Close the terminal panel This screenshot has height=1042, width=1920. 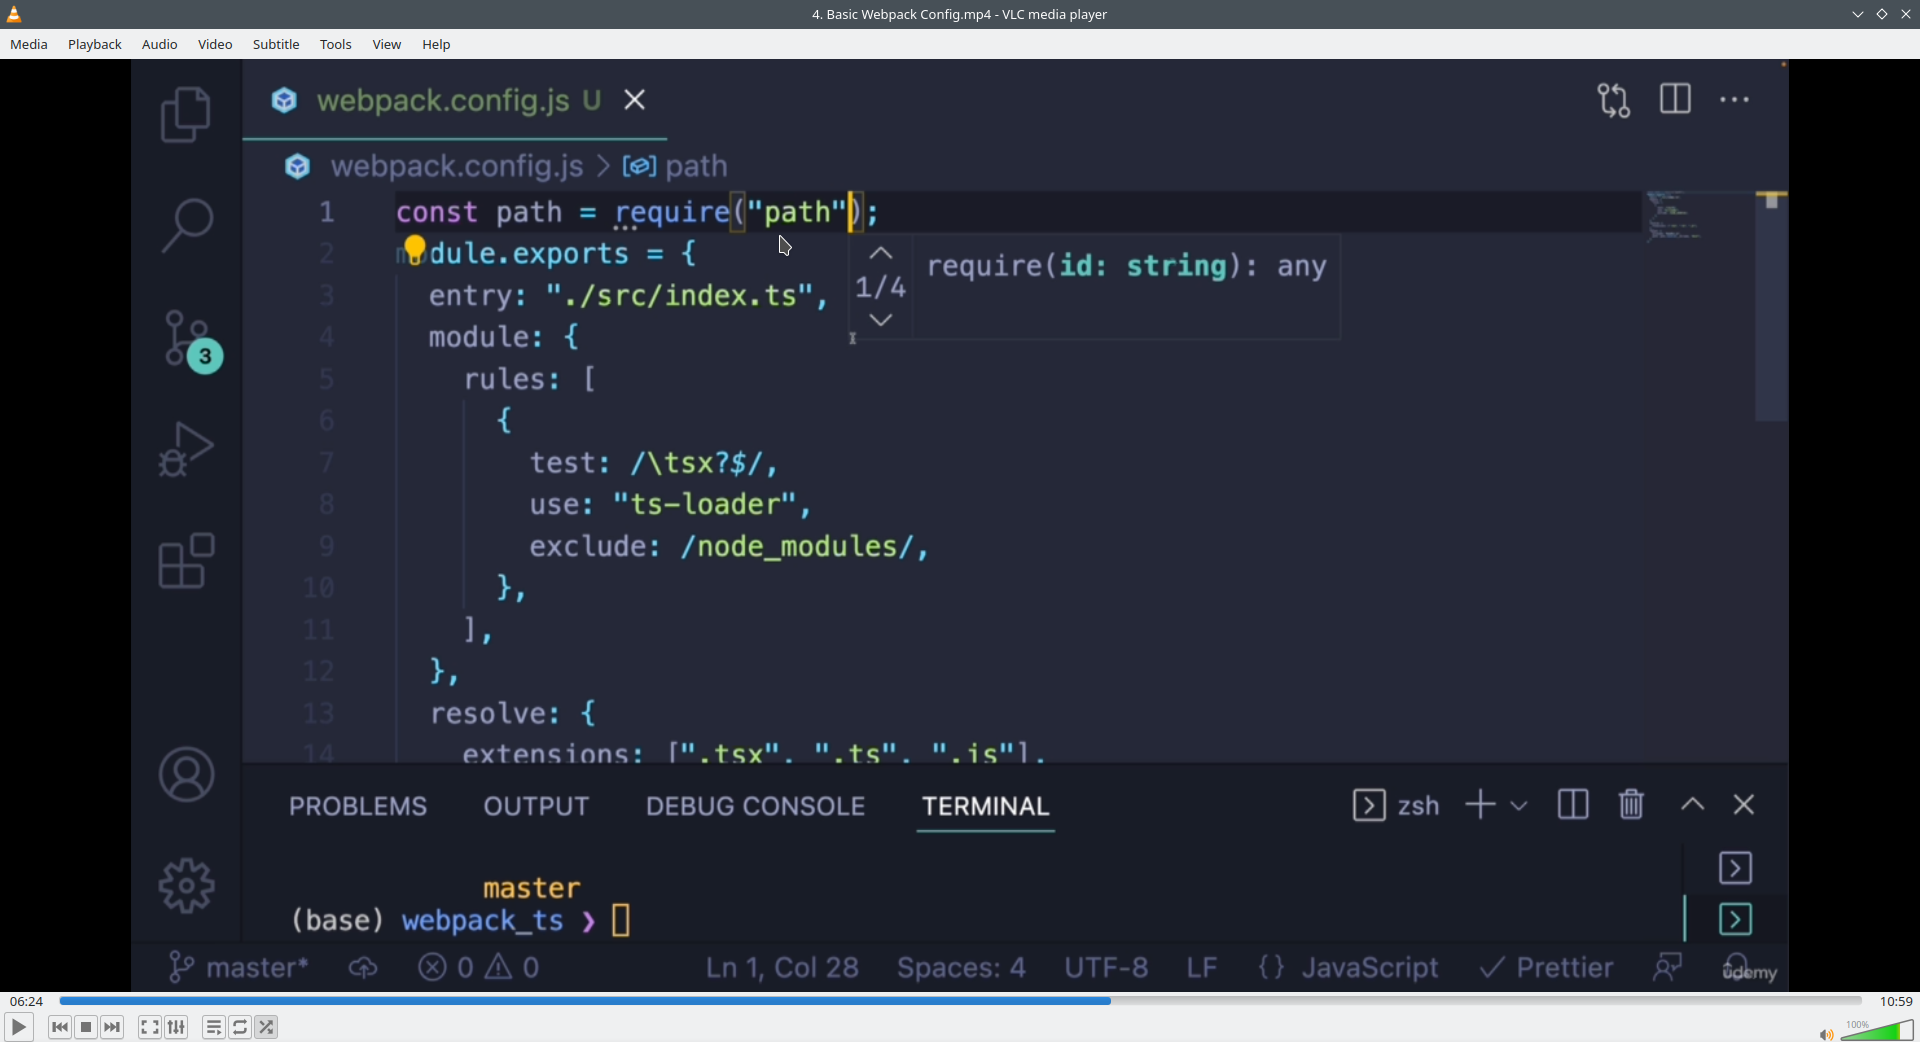1745,805
